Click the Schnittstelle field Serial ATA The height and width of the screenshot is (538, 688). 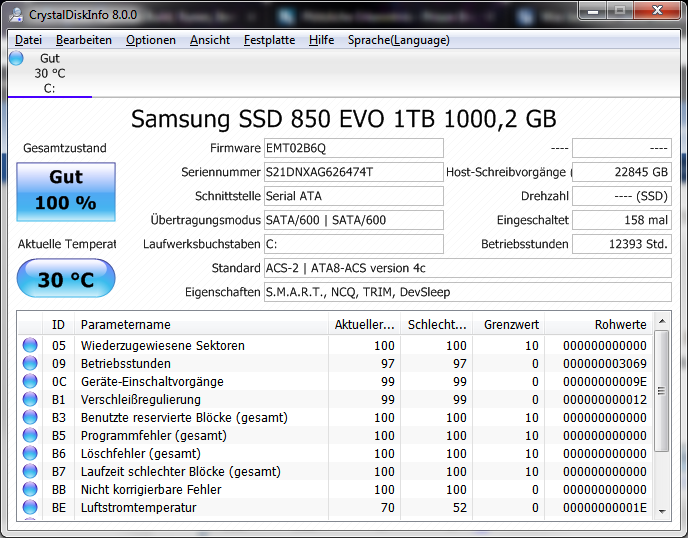(x=354, y=196)
